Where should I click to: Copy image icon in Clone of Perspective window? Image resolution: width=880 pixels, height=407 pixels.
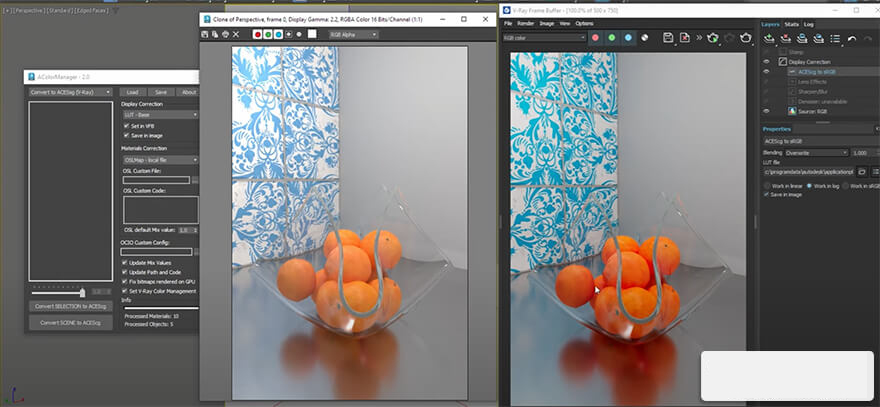215,34
